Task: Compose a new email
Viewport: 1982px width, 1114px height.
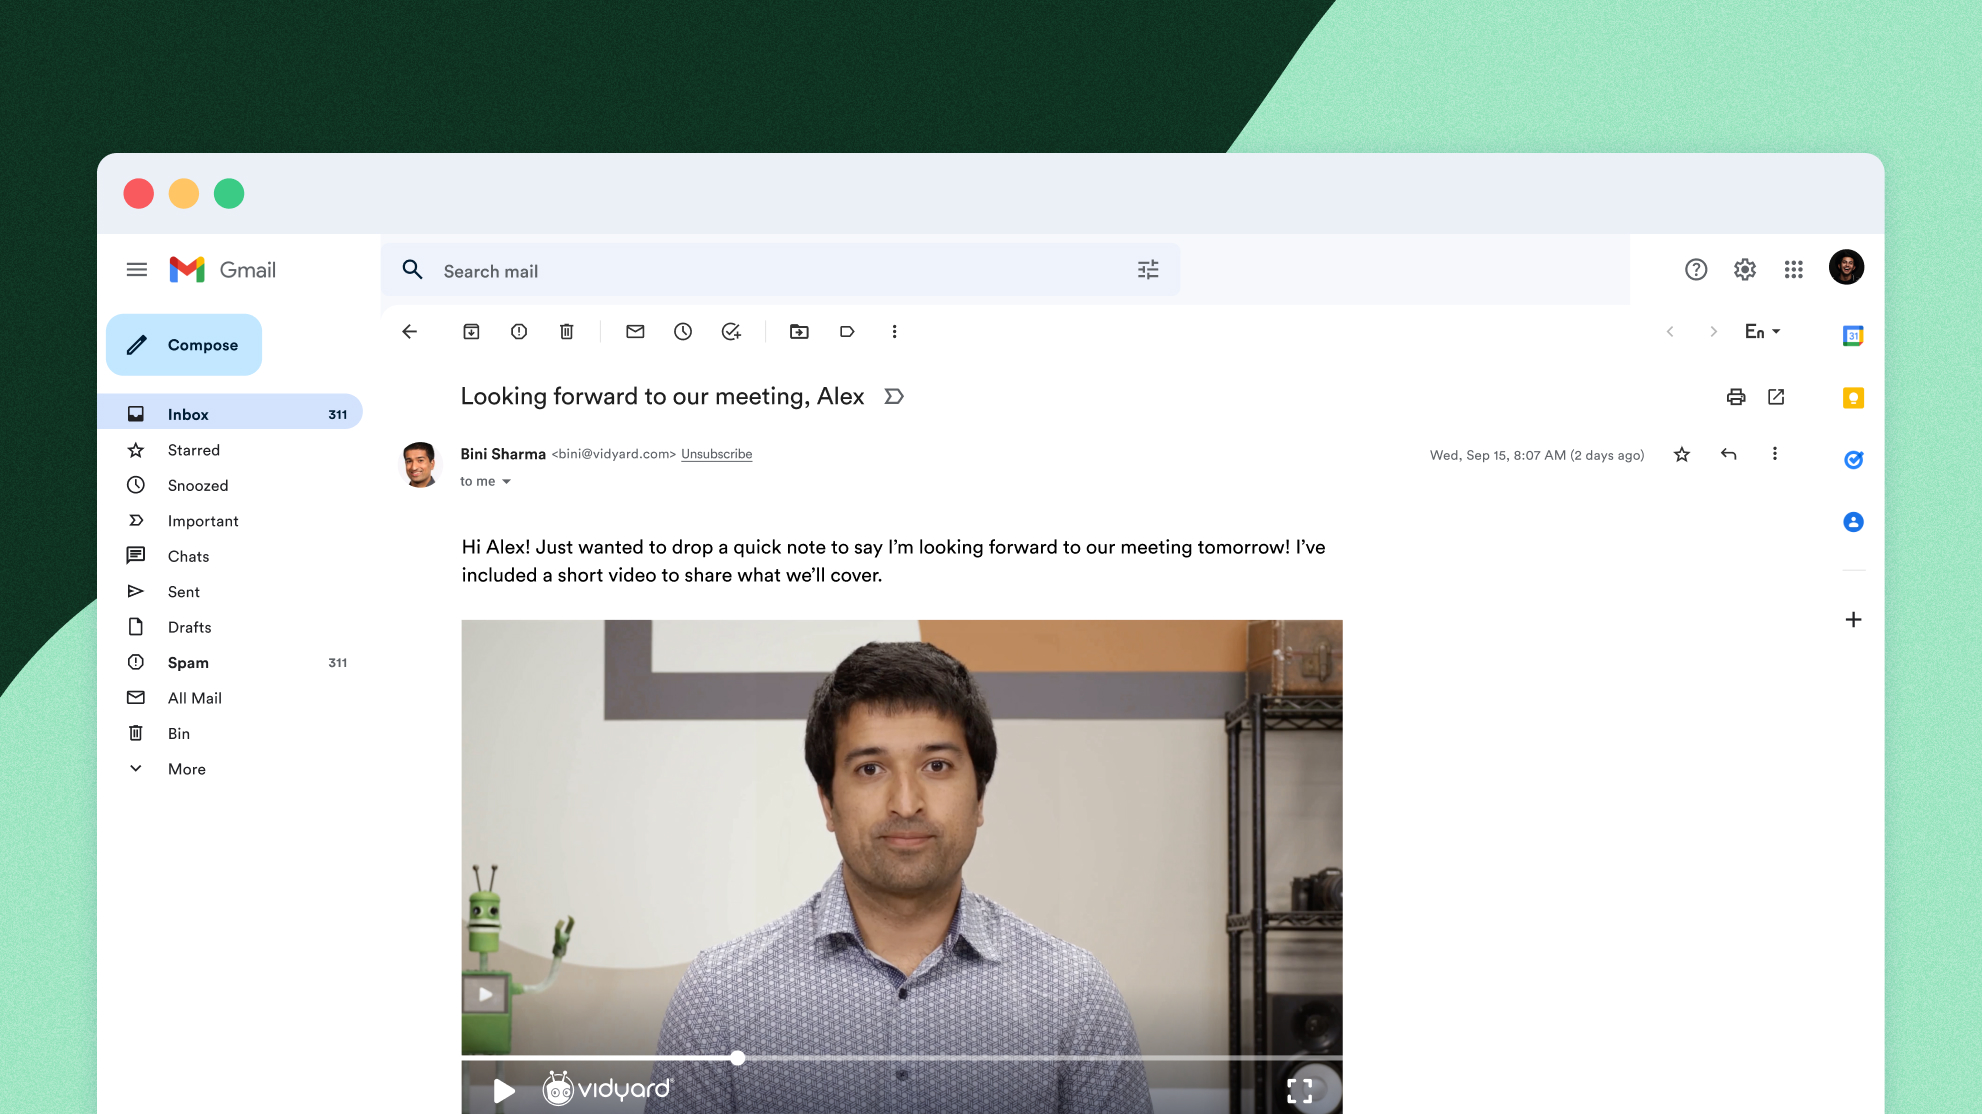Action: click(x=184, y=344)
